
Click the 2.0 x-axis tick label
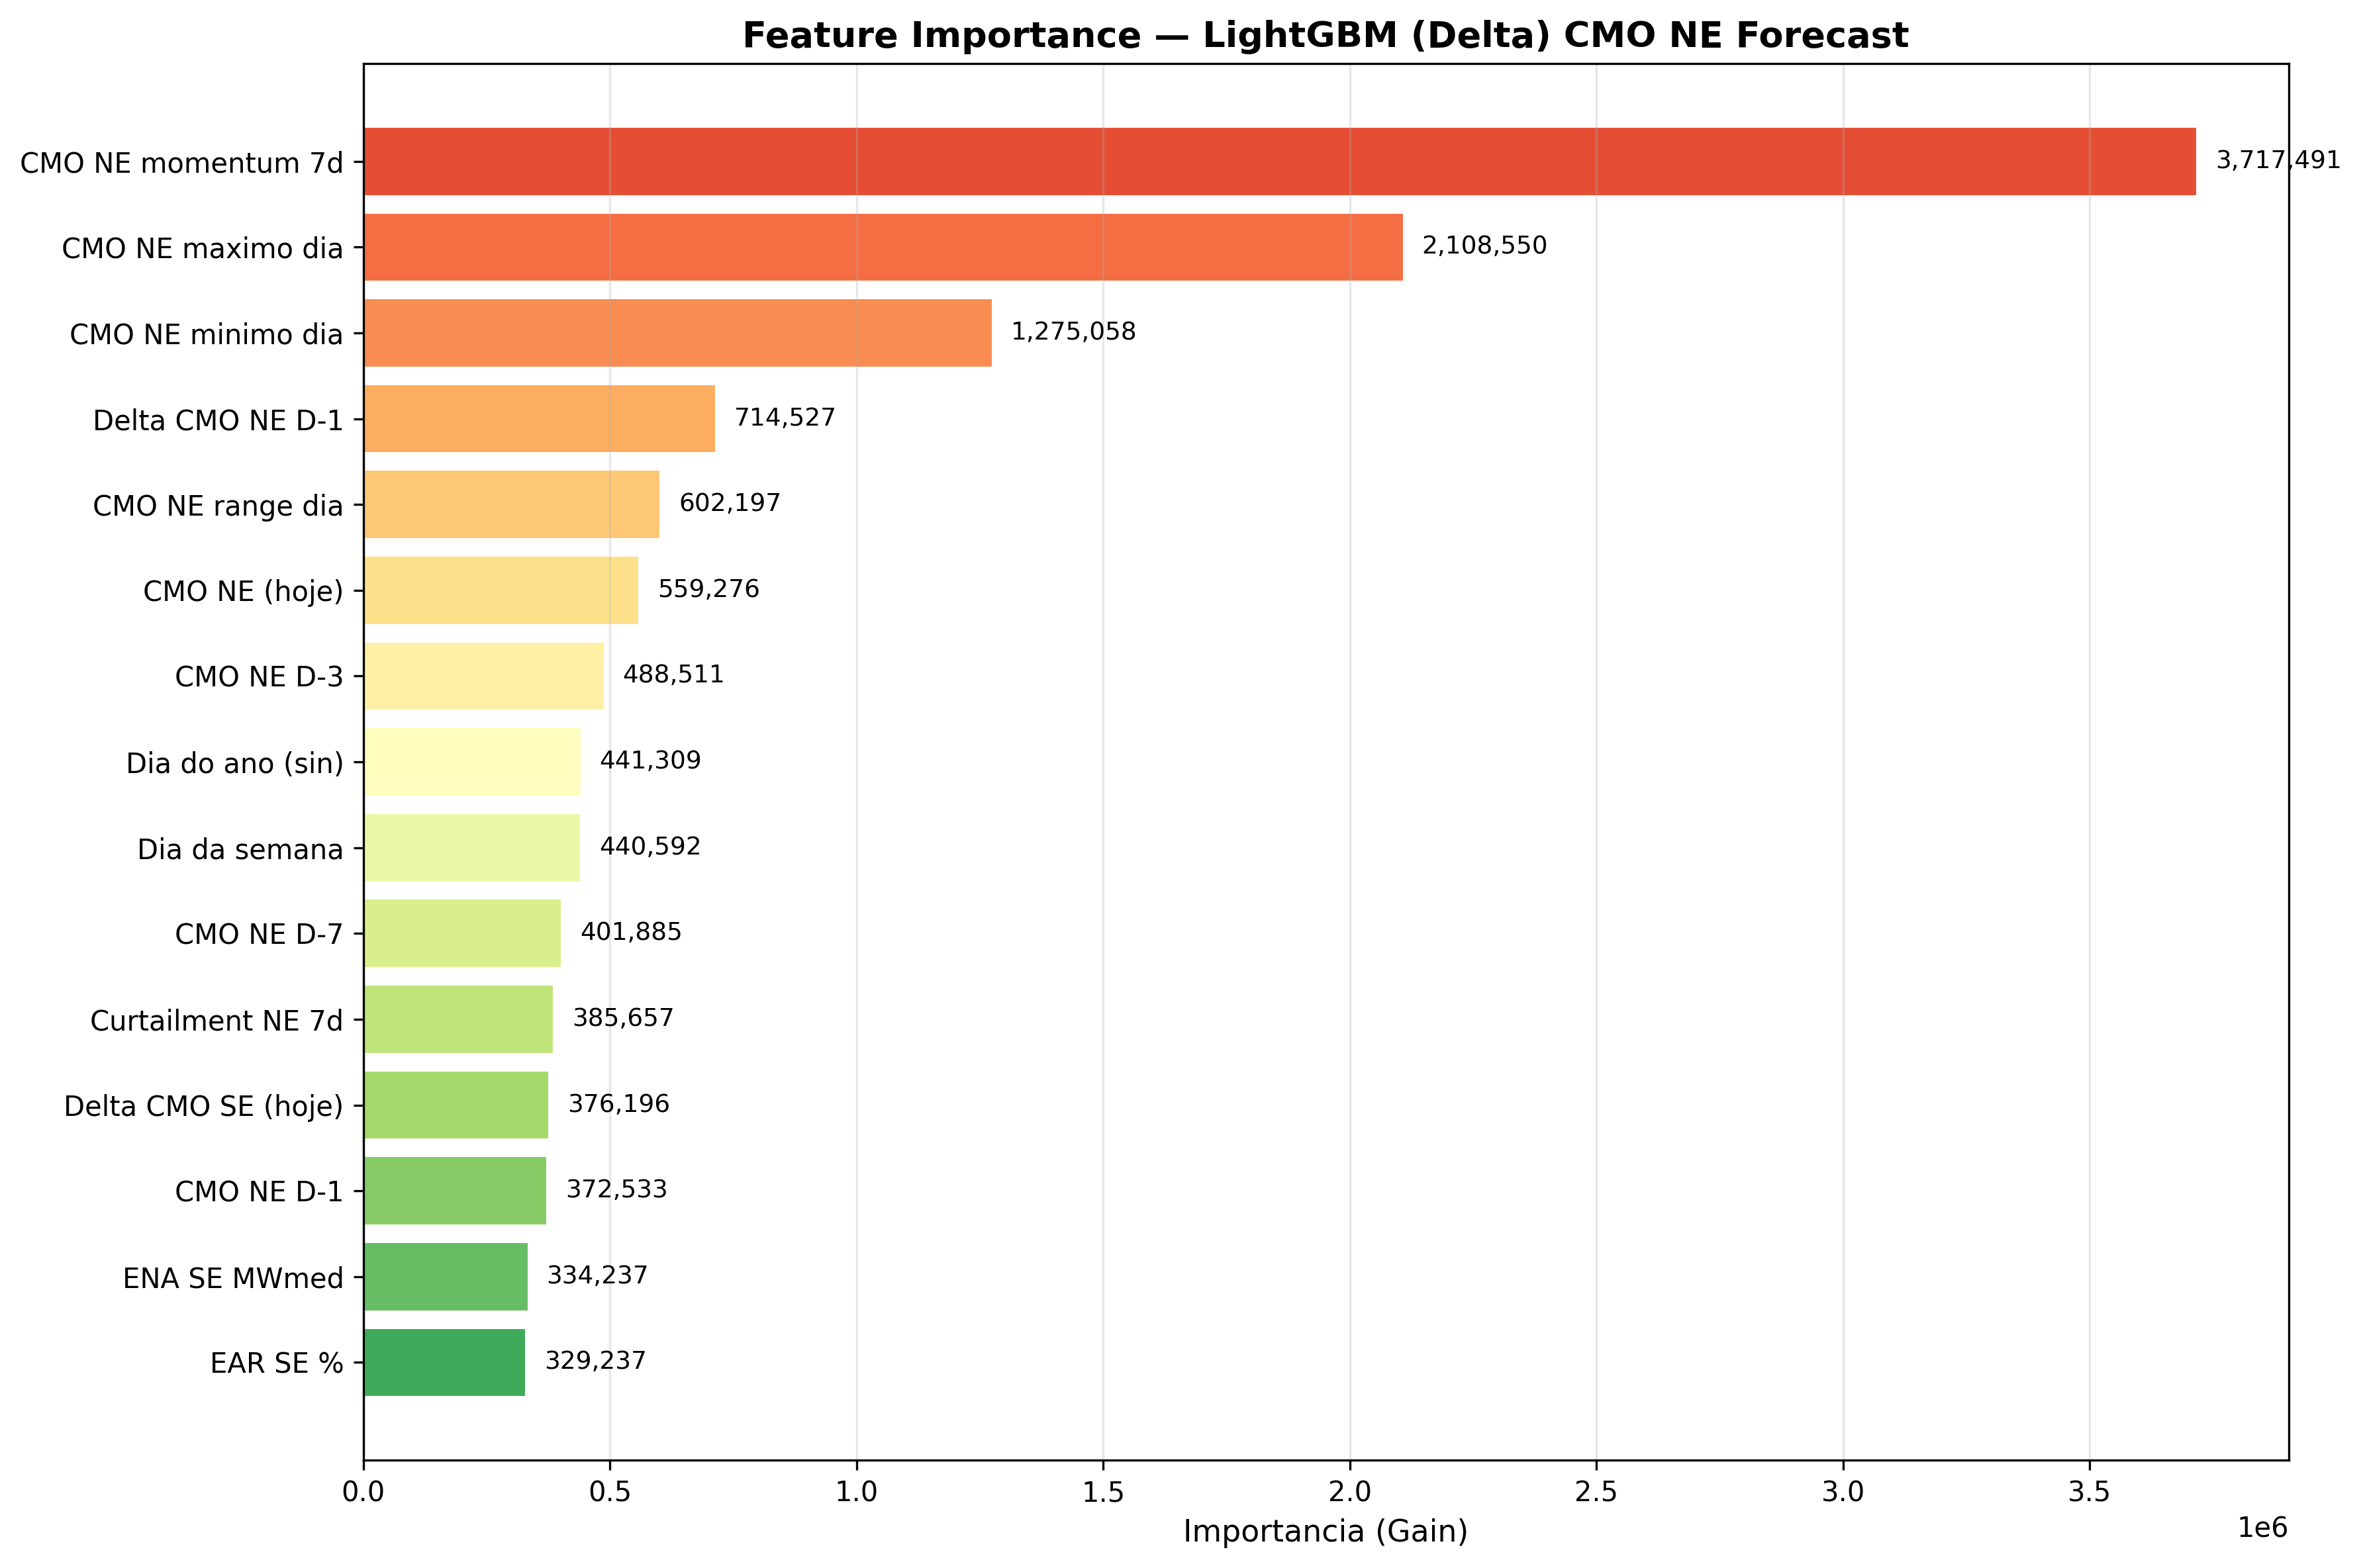pos(1349,1492)
